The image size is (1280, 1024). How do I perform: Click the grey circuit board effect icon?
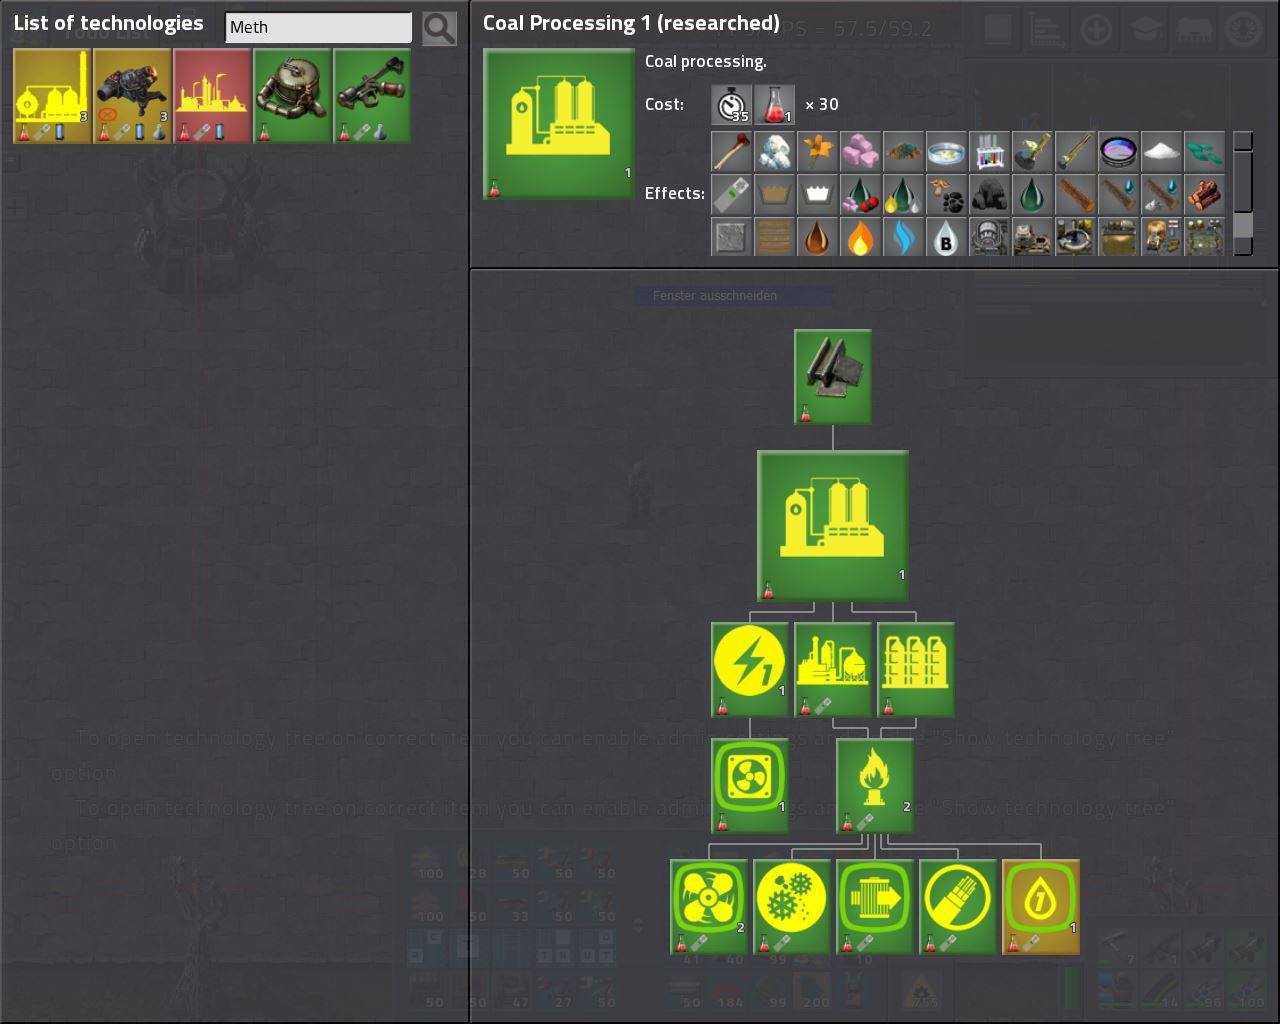(731, 195)
